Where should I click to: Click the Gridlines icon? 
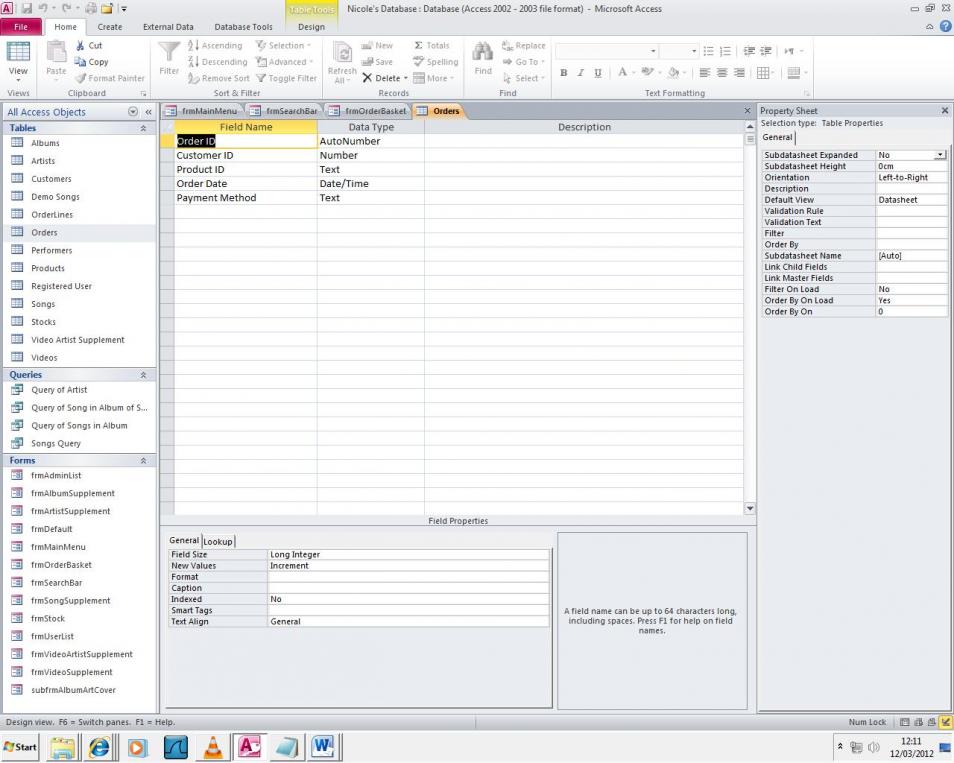[x=763, y=73]
